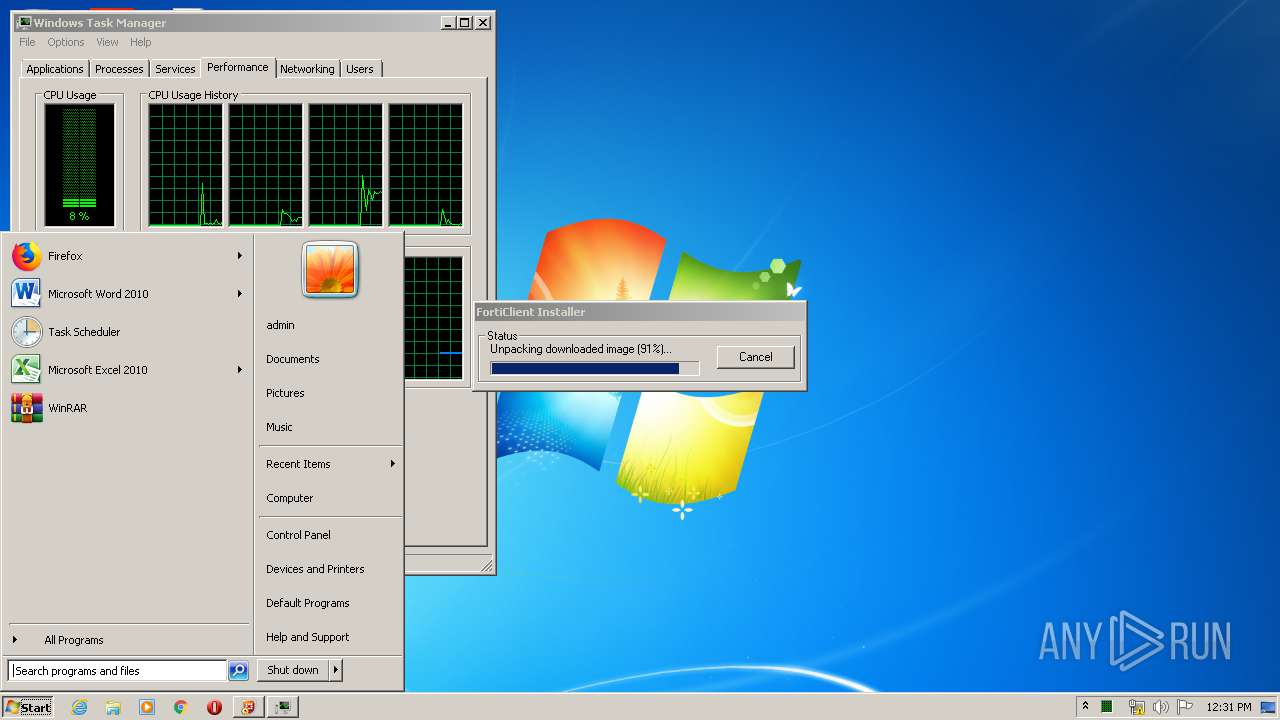
Task: Expand the Firefox jump list arrow
Action: 240,256
